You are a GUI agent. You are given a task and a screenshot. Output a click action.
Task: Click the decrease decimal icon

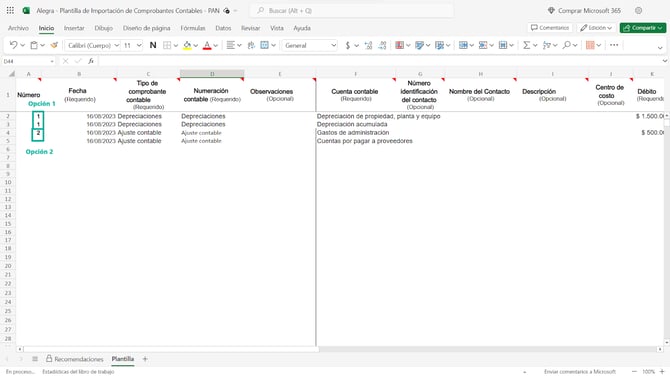pos(382,45)
